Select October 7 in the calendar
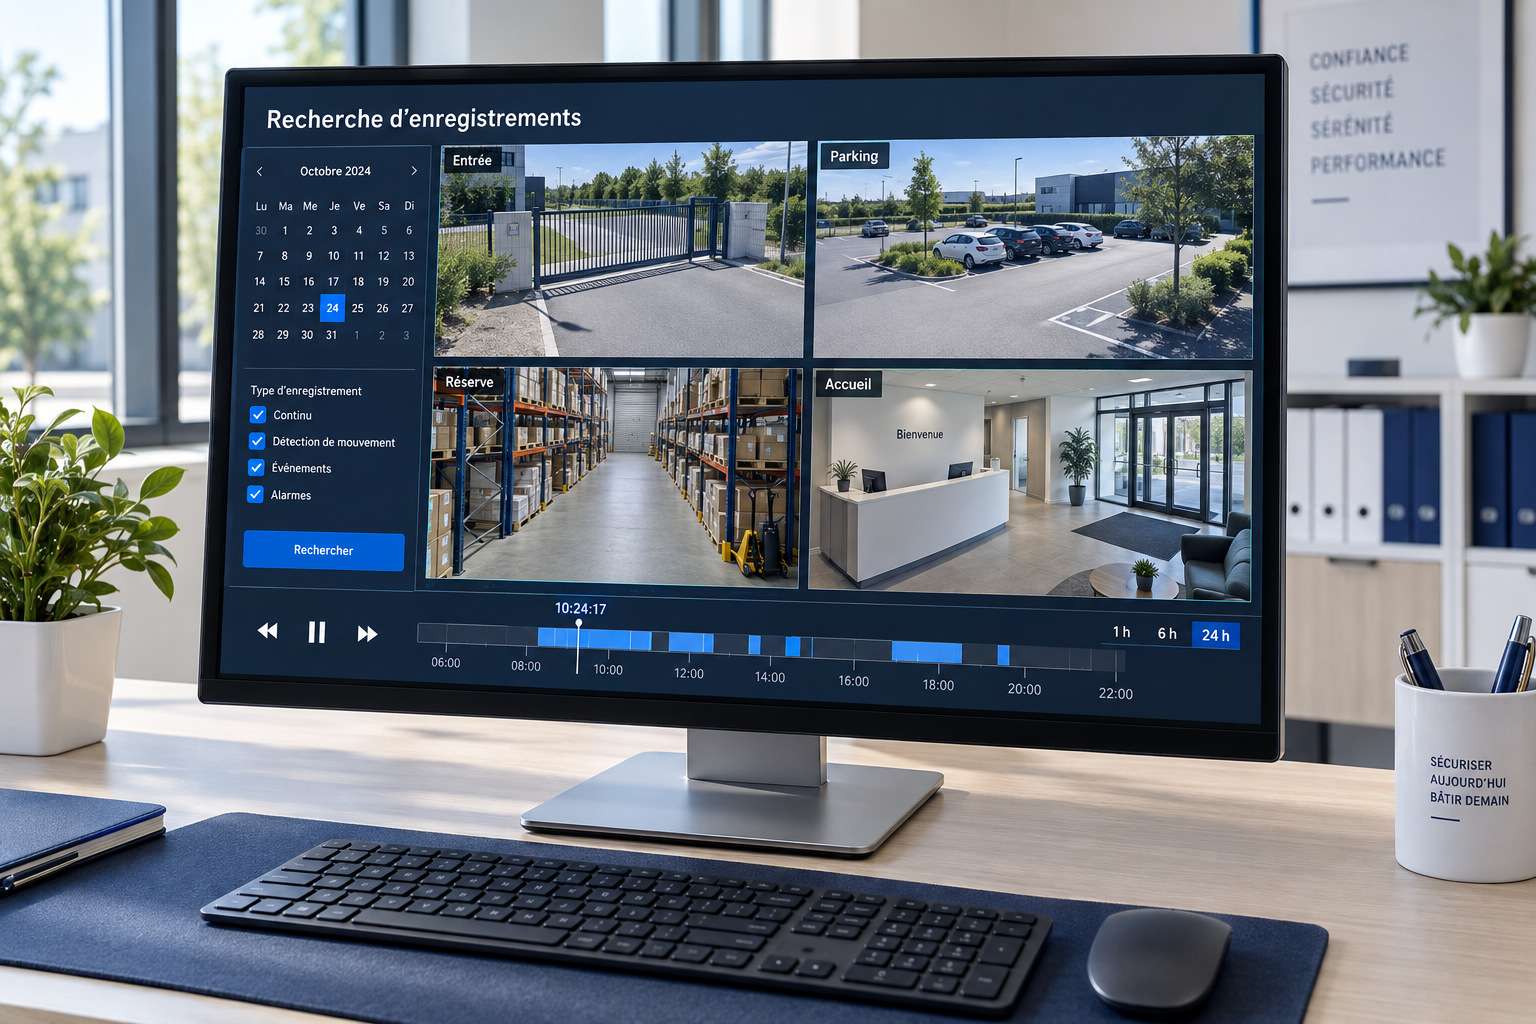 260,256
